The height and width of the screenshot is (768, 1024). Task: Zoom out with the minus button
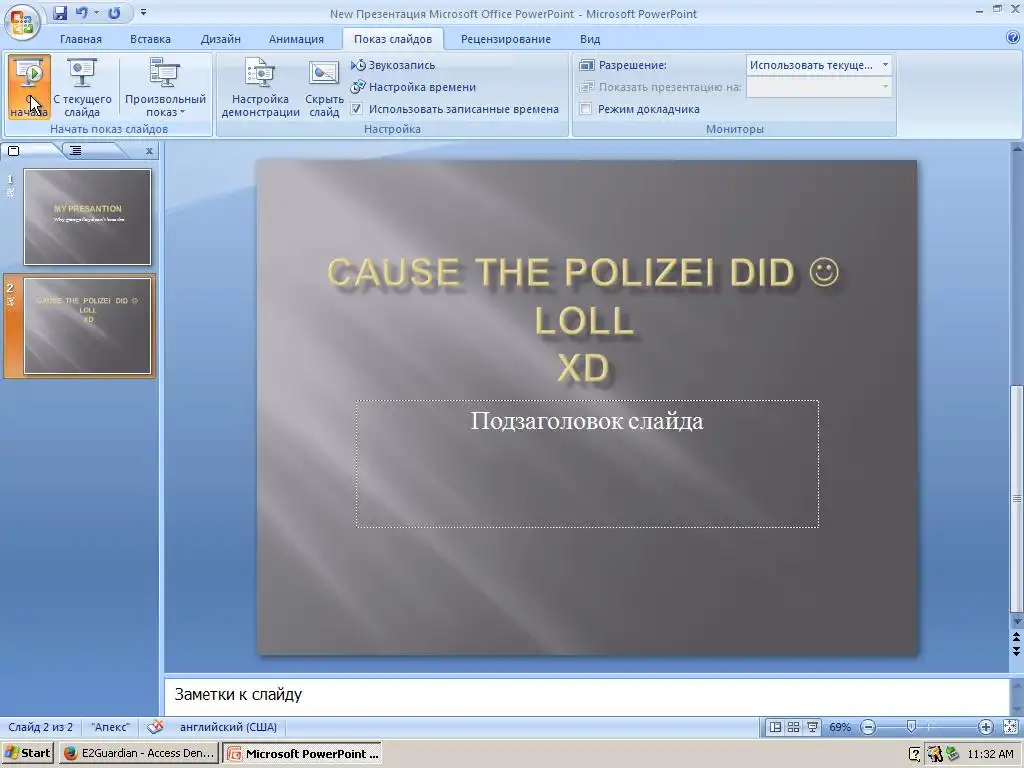[x=868, y=727]
